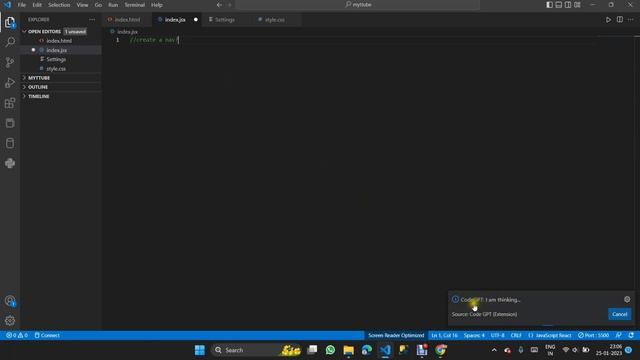This screenshot has width=640, height=360.
Task: Open the Search view in activity bar
Action: (x=10, y=42)
